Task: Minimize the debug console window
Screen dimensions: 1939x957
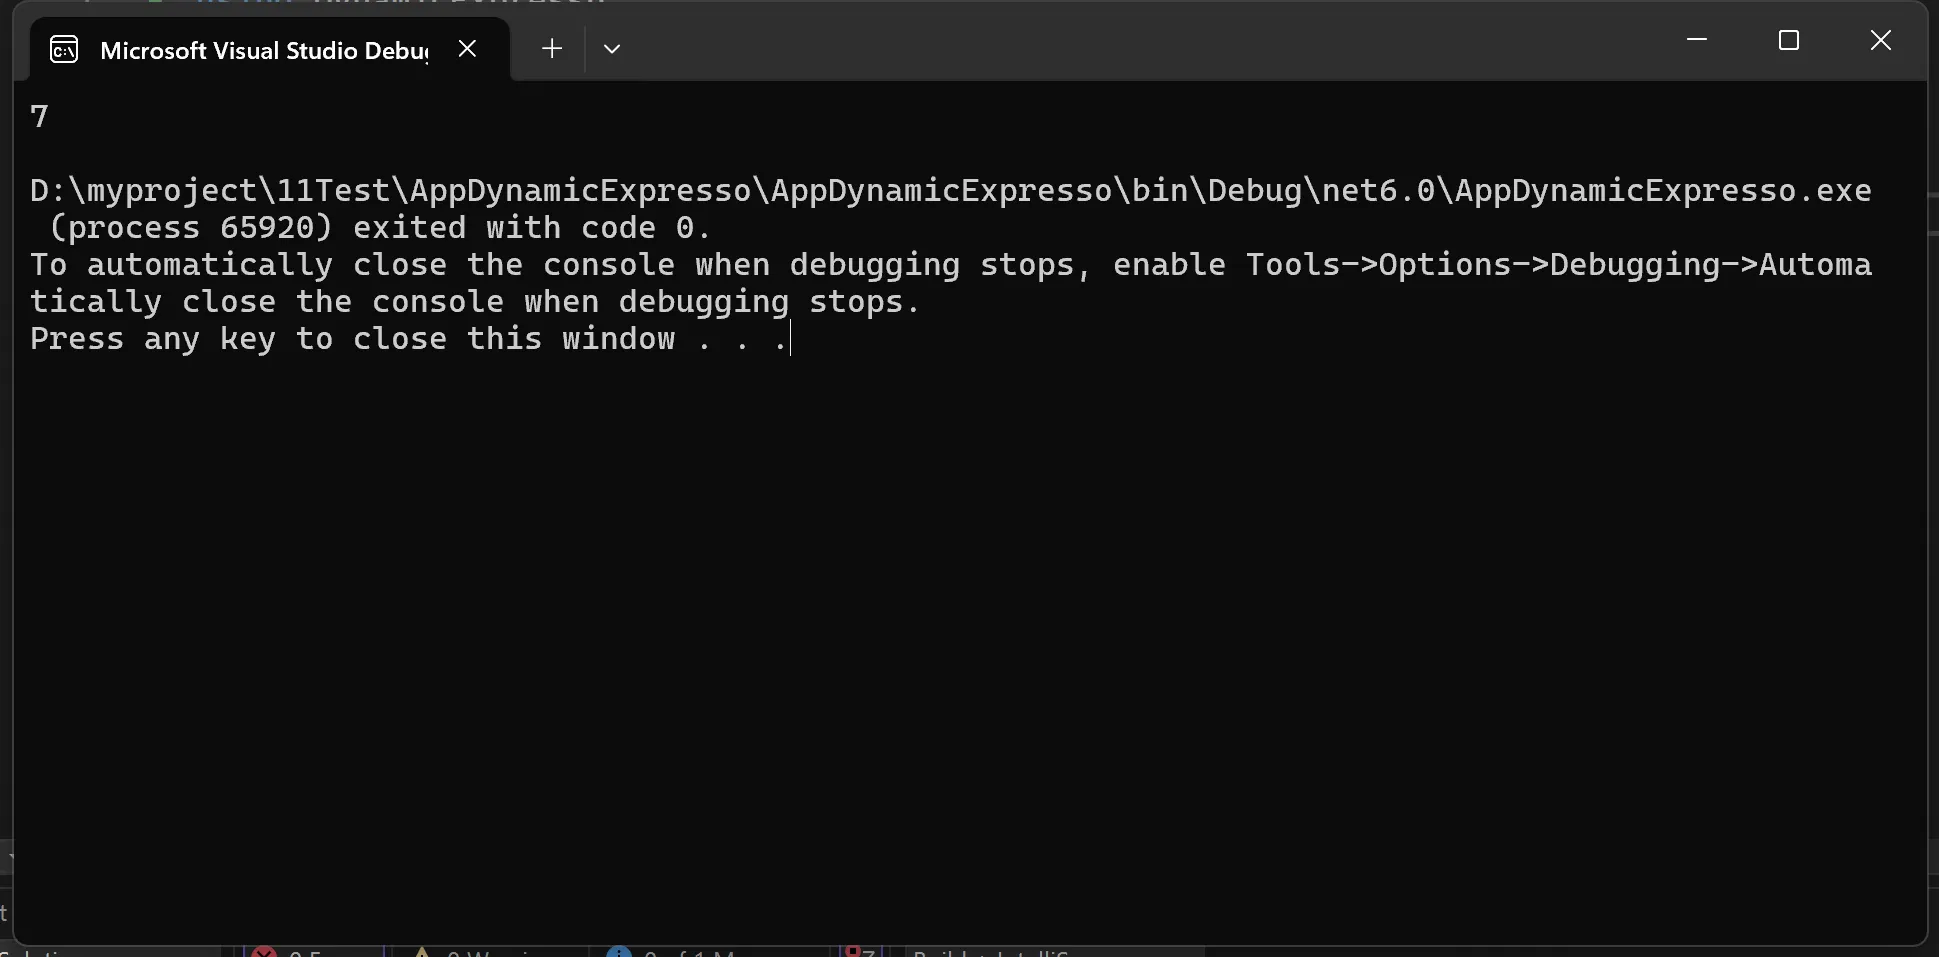Action: pos(1697,40)
